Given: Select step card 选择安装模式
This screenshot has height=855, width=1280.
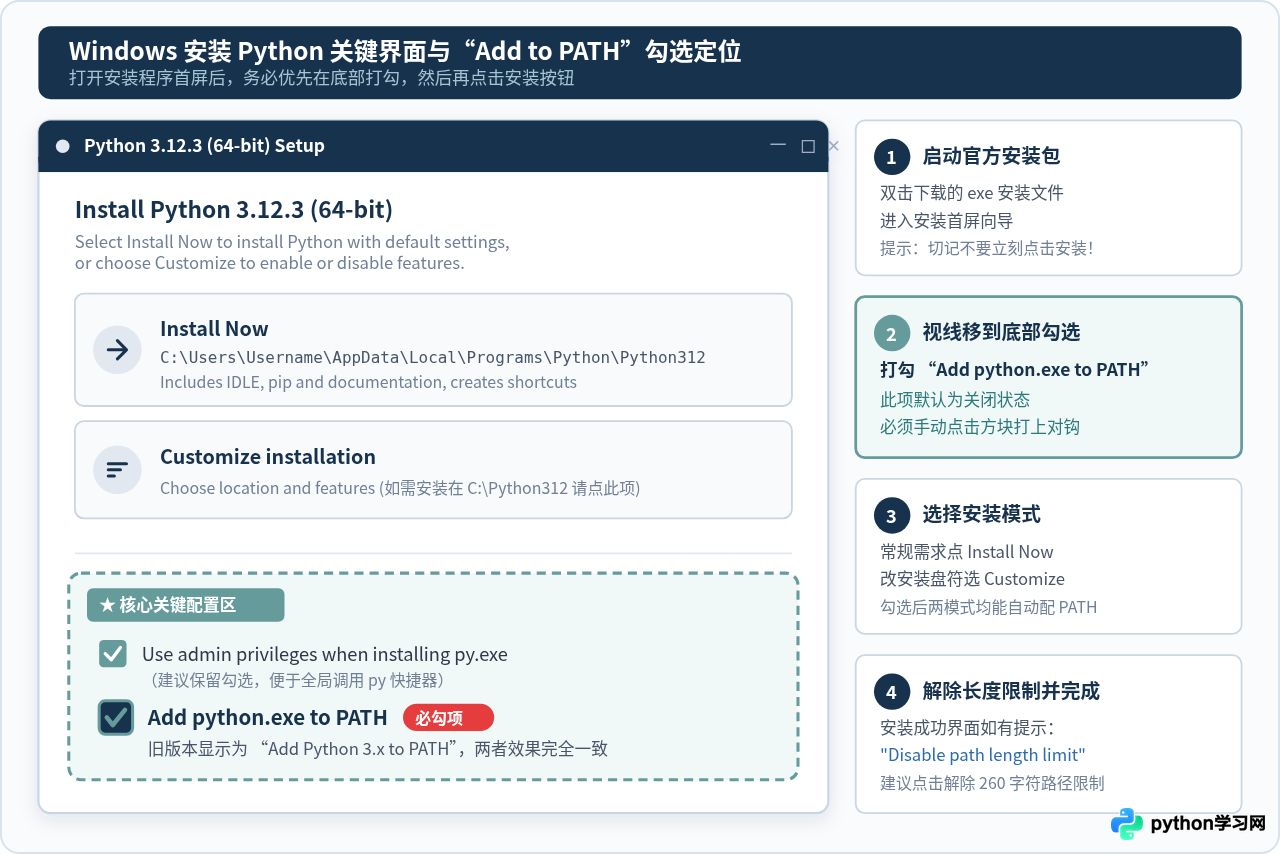Looking at the screenshot, I should [1048, 556].
